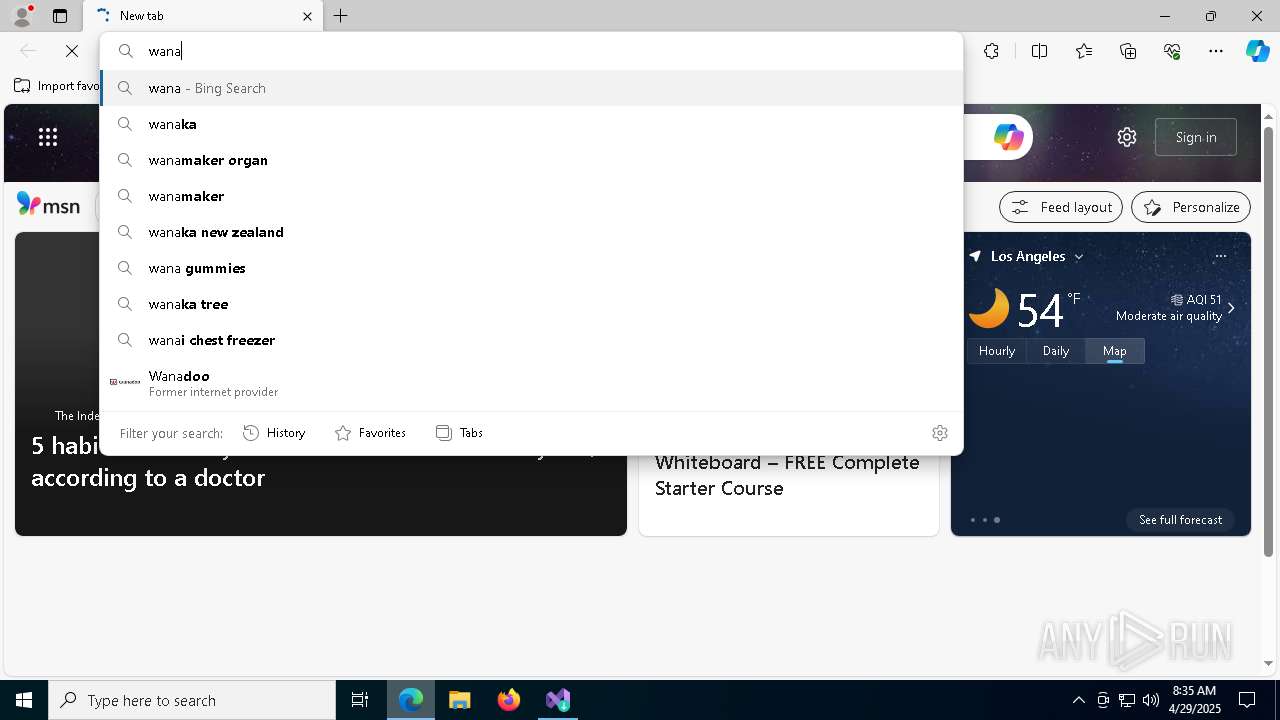Pick the 'wanamaker' suggestion

(532, 196)
